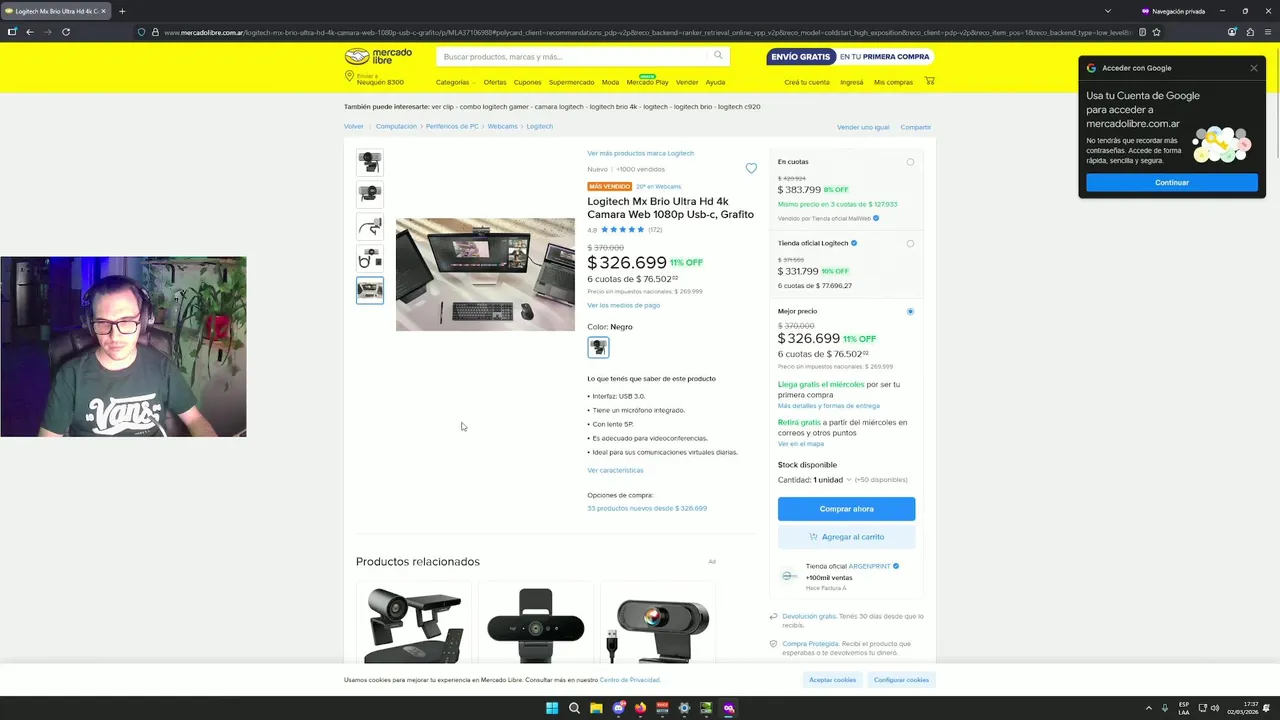Select first product thumbnail image
The height and width of the screenshot is (720, 1280).
(370, 162)
